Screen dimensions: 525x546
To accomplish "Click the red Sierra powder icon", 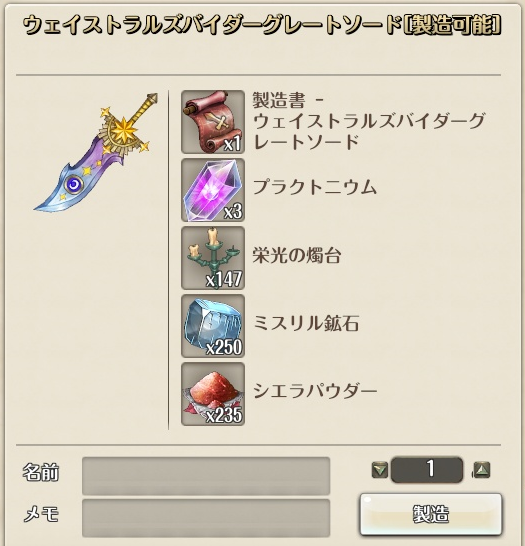I will tap(213, 394).
